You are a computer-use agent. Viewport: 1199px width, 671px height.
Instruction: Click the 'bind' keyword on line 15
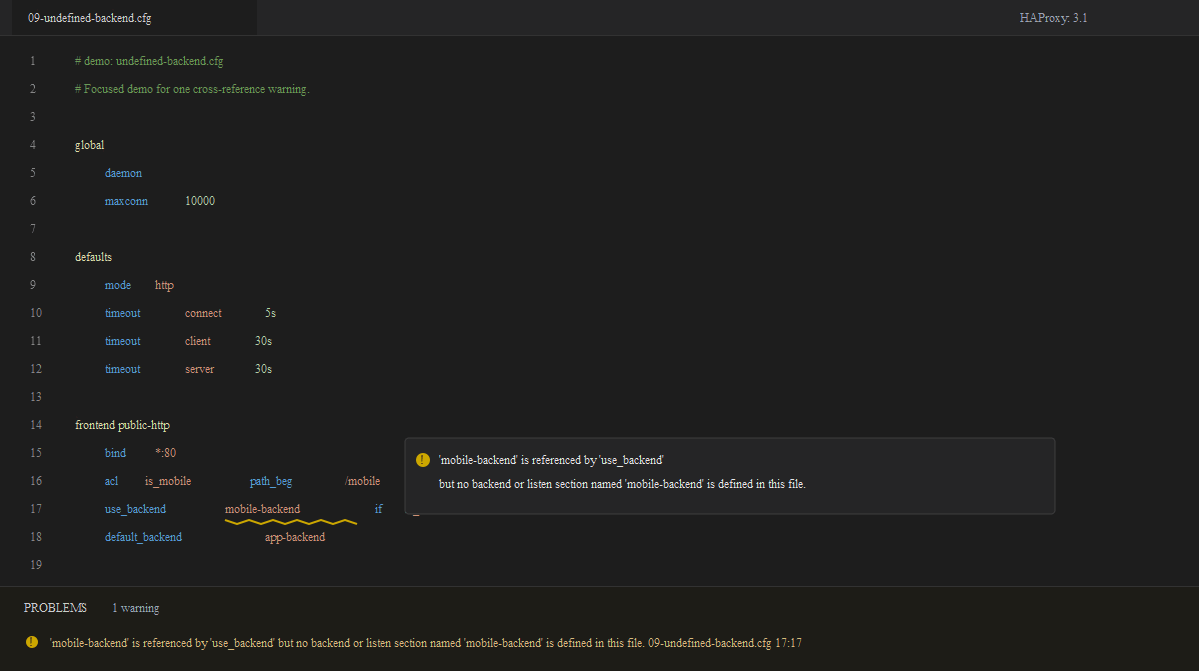[115, 453]
